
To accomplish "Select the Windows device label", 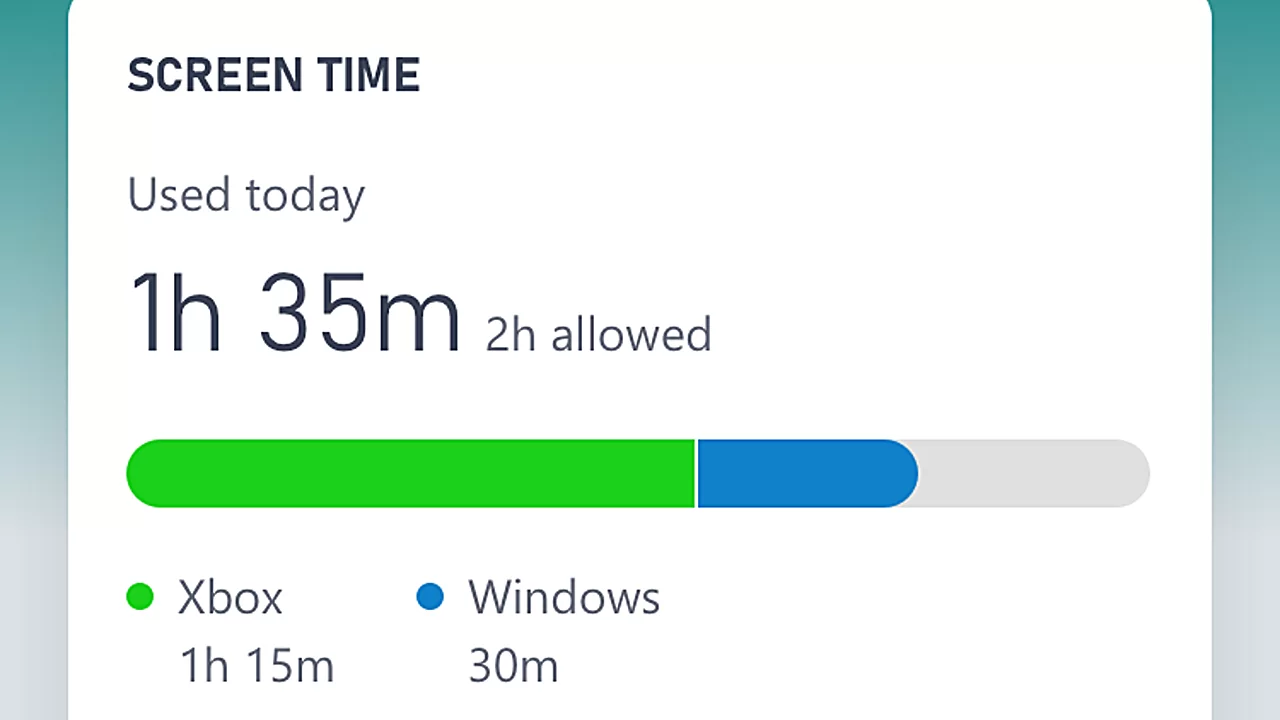I will point(565,598).
